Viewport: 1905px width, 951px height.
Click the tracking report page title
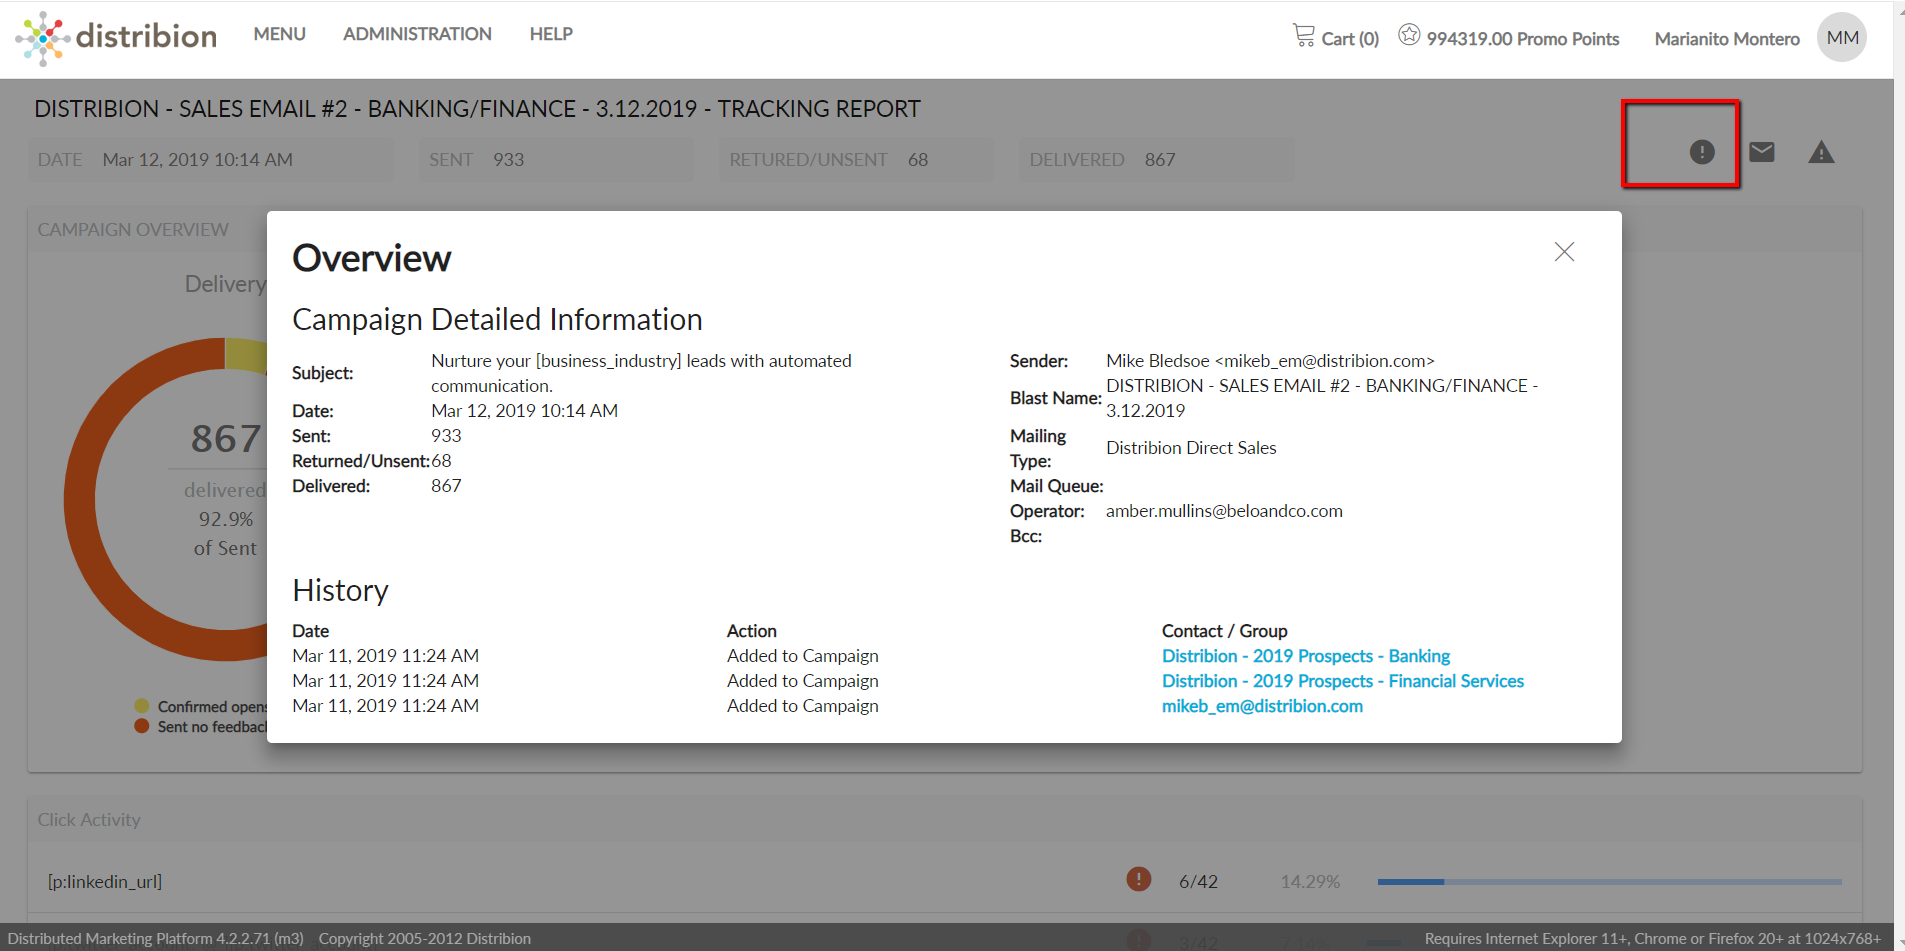coord(477,109)
